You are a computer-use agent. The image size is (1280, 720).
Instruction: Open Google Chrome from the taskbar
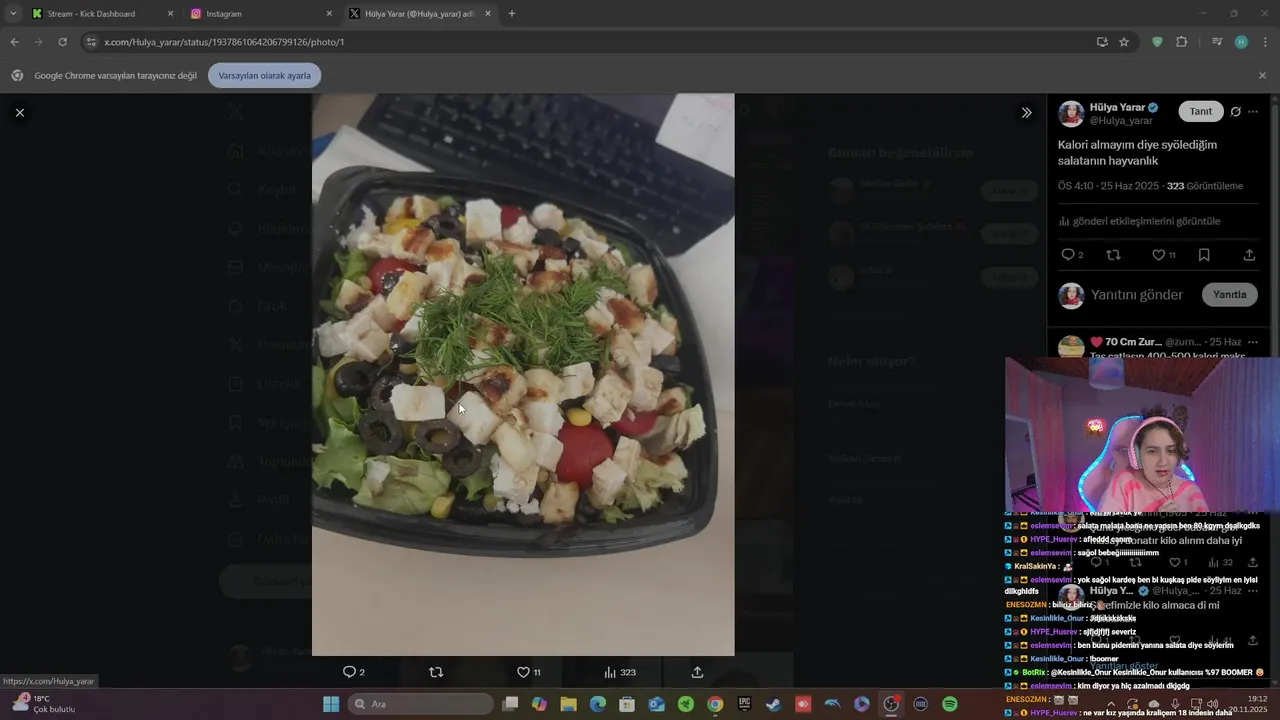715,704
